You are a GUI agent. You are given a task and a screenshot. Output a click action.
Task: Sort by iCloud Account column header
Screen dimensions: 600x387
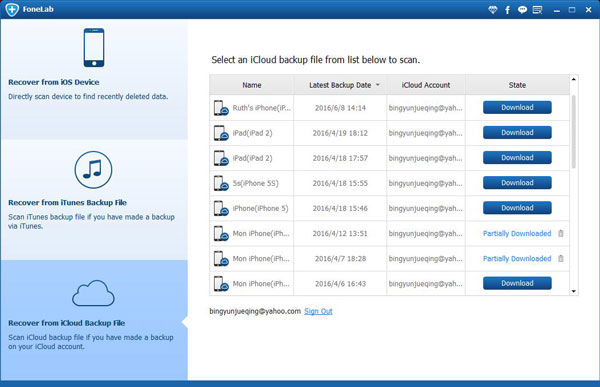[x=426, y=85]
